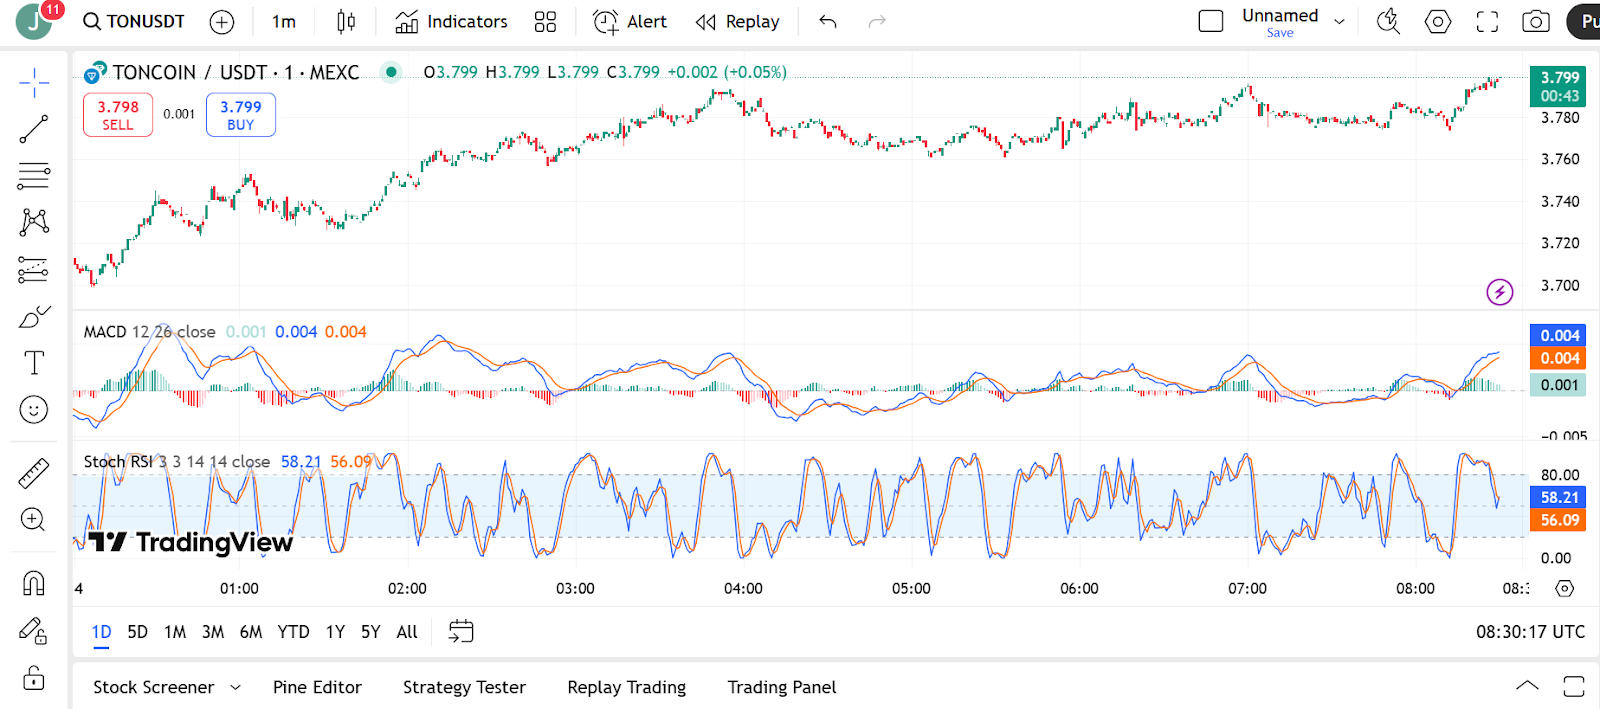Open the Indicators dialog
The height and width of the screenshot is (709, 1600).
(451, 22)
